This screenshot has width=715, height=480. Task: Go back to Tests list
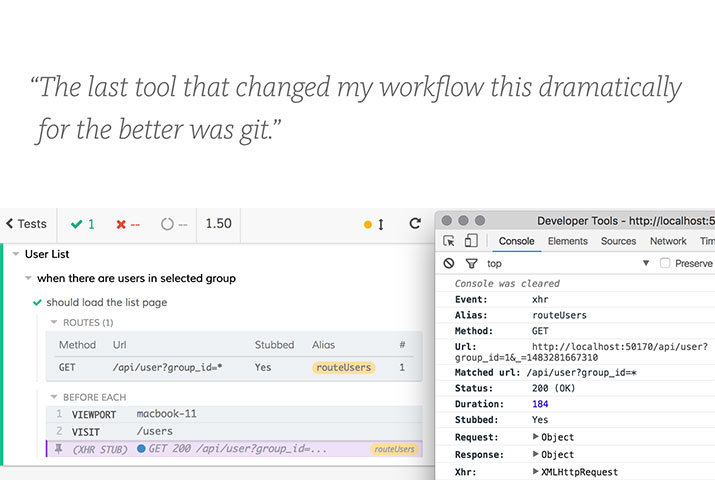[x=26, y=224]
